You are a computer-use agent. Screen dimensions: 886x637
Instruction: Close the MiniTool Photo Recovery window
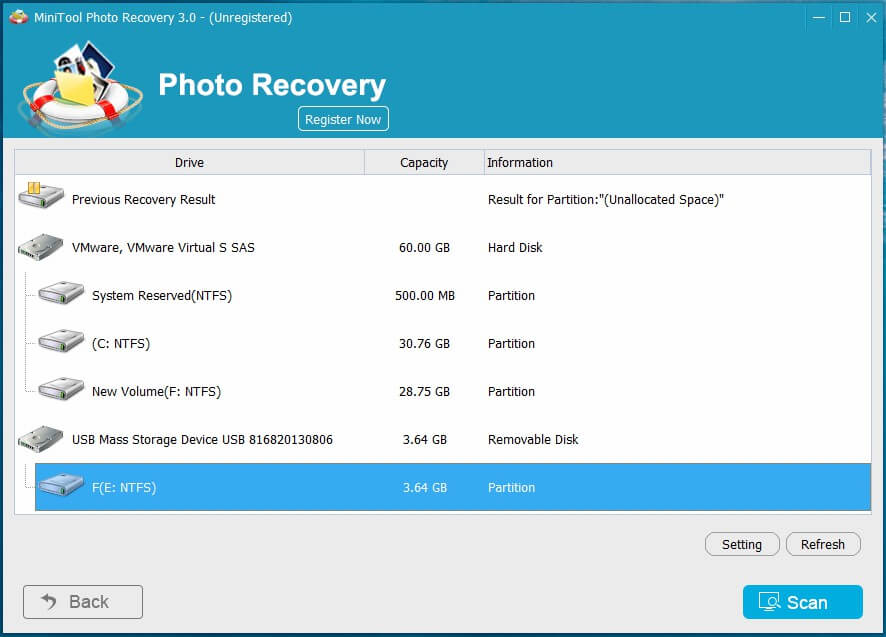(871, 18)
